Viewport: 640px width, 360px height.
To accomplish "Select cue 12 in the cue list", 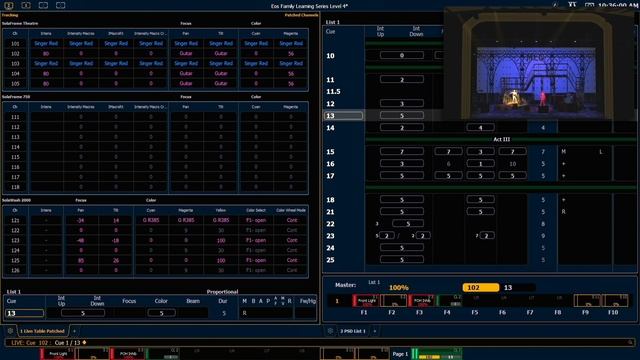I will pyautogui.click(x=330, y=104).
